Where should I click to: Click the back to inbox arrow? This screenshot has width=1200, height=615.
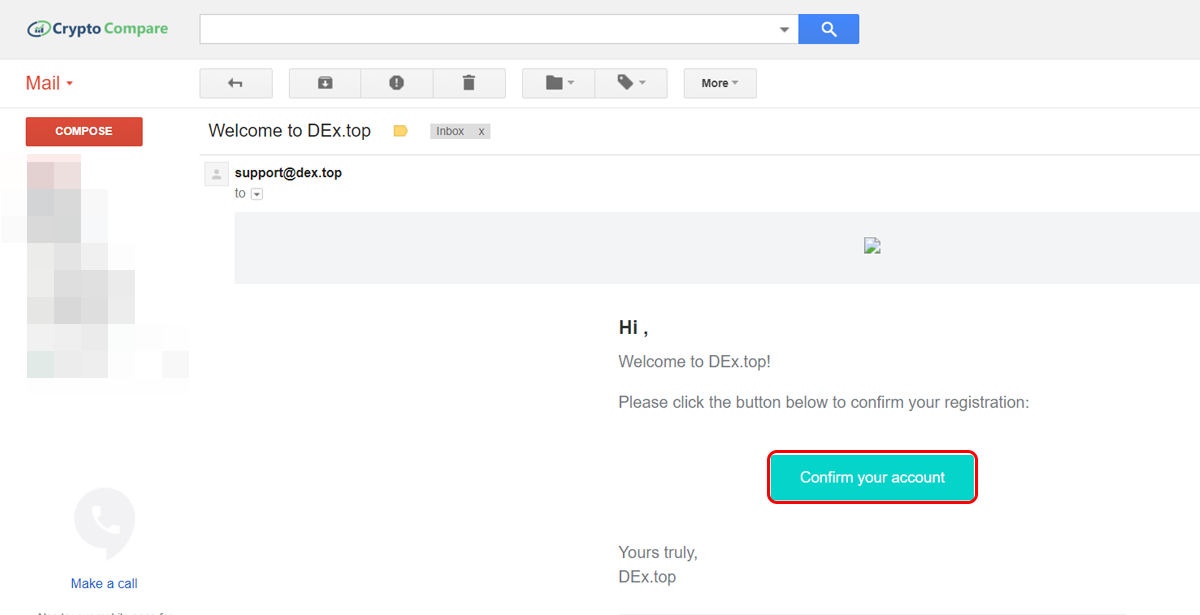(x=236, y=83)
